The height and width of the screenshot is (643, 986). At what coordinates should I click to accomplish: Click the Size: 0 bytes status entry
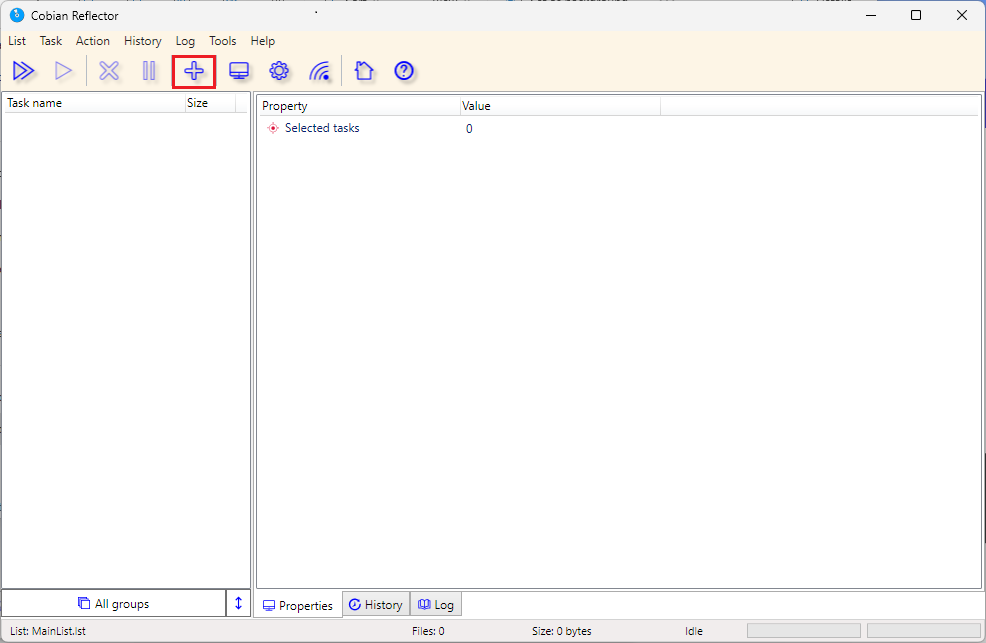[x=562, y=631]
